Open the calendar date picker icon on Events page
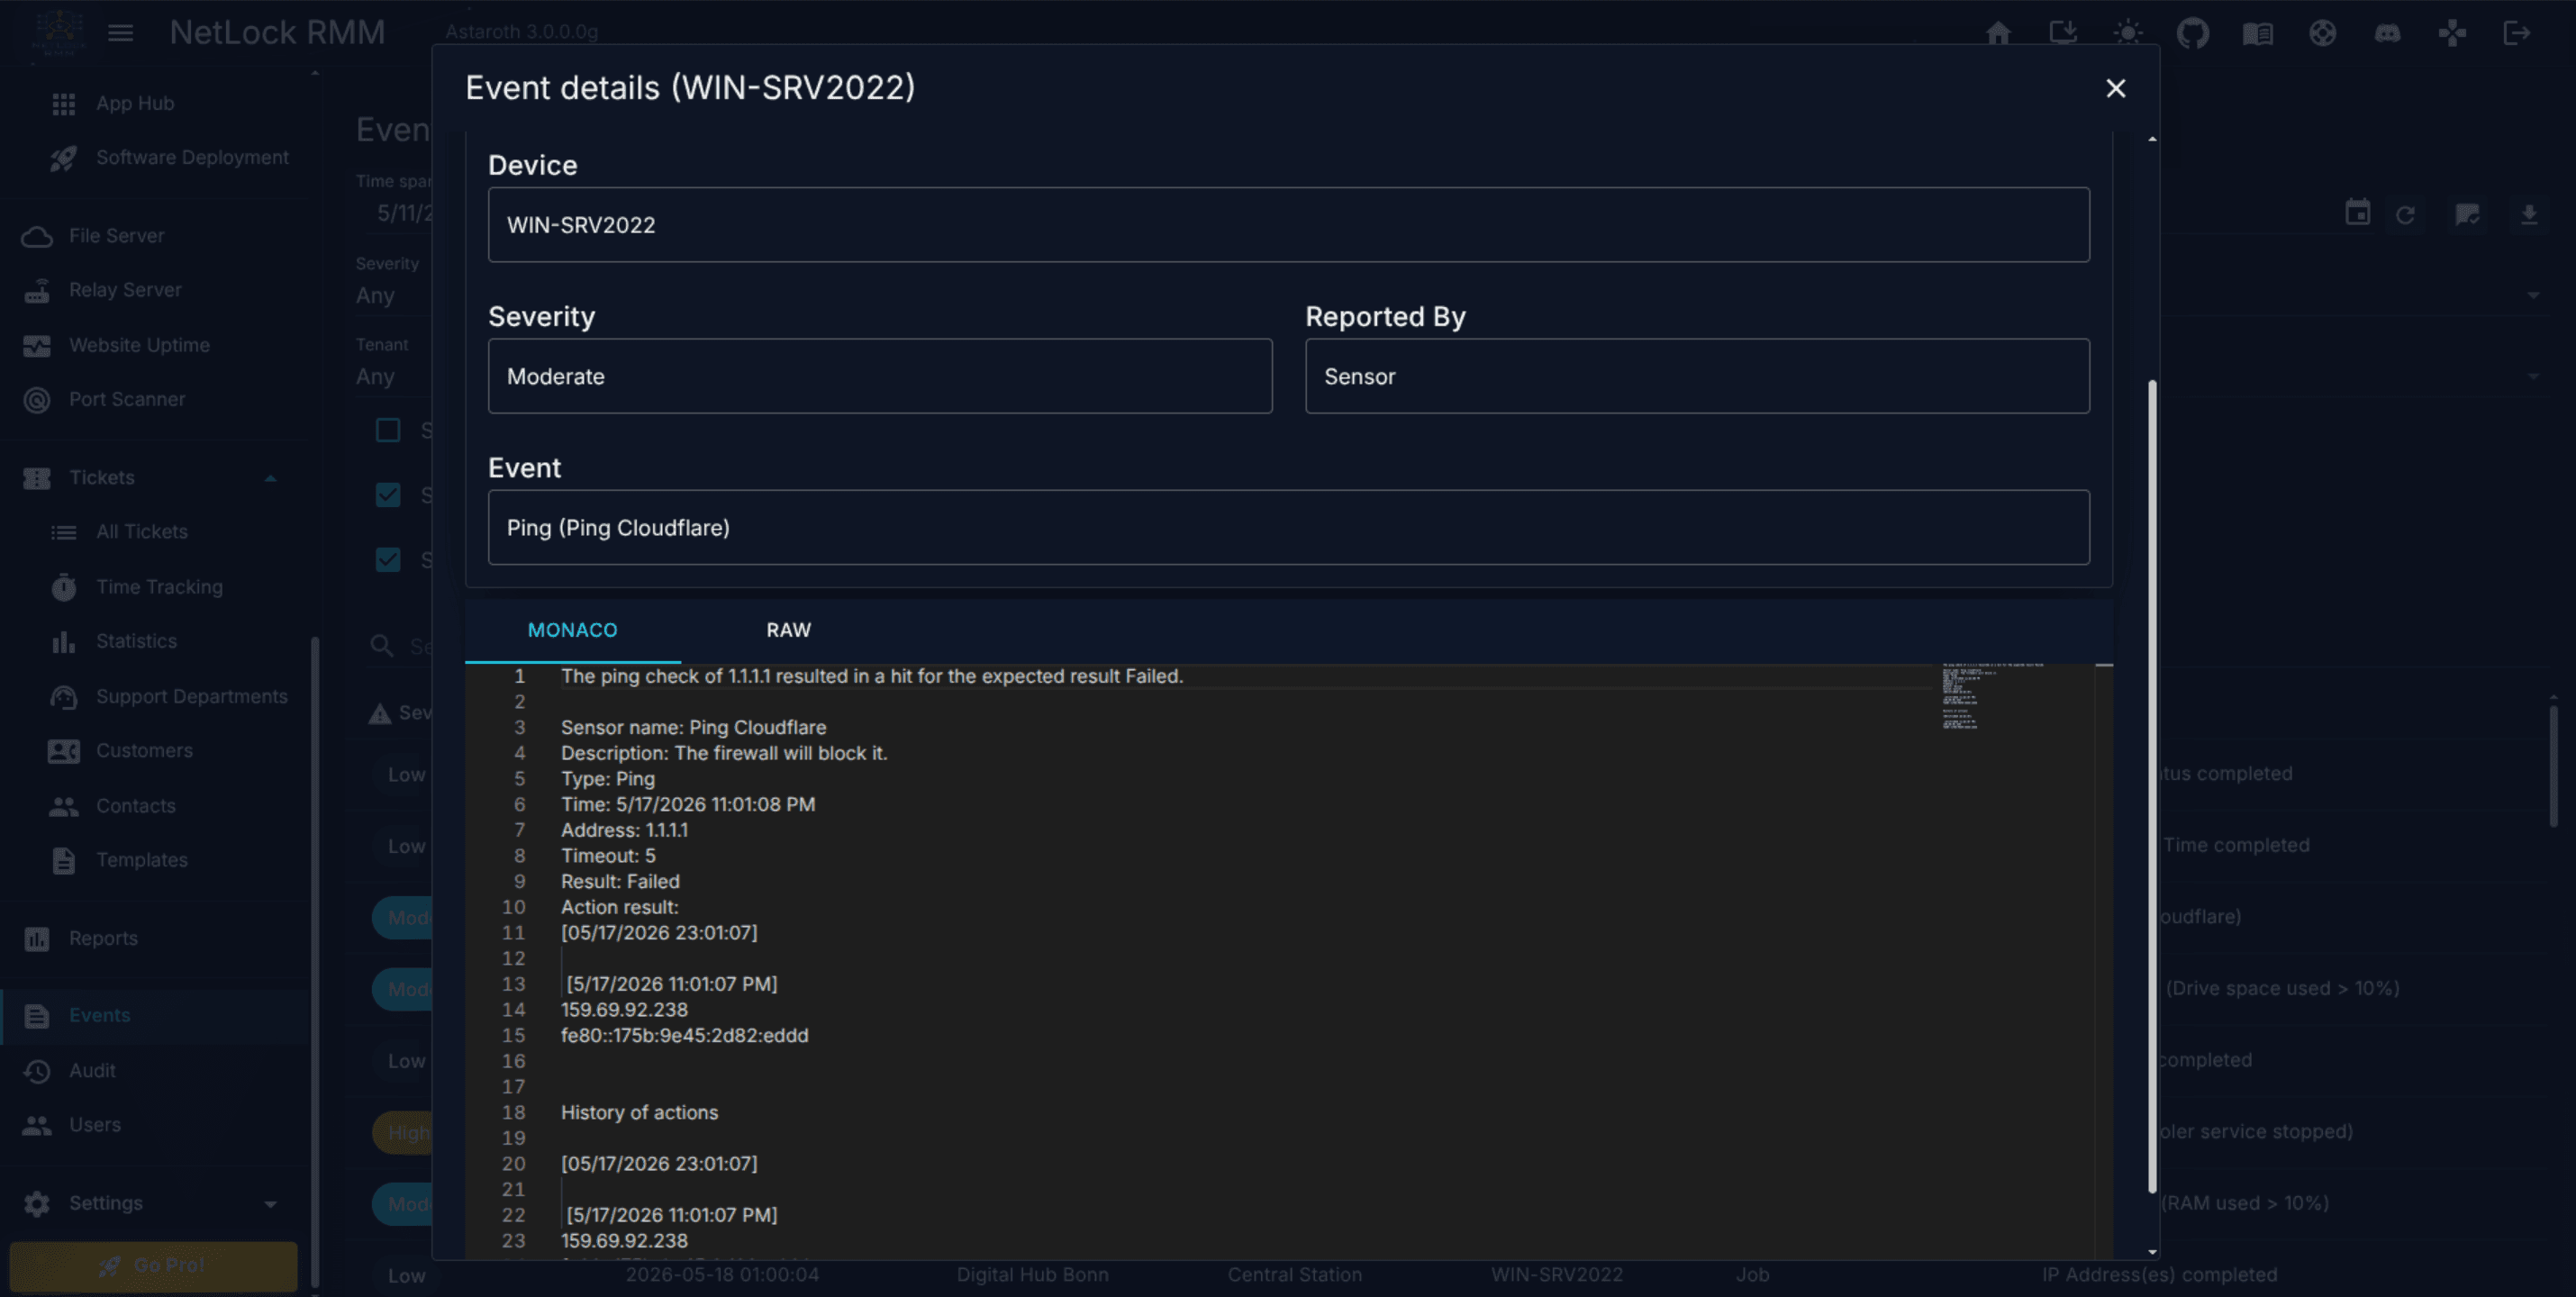Screen dimensions: 2576x1297 (2357, 213)
